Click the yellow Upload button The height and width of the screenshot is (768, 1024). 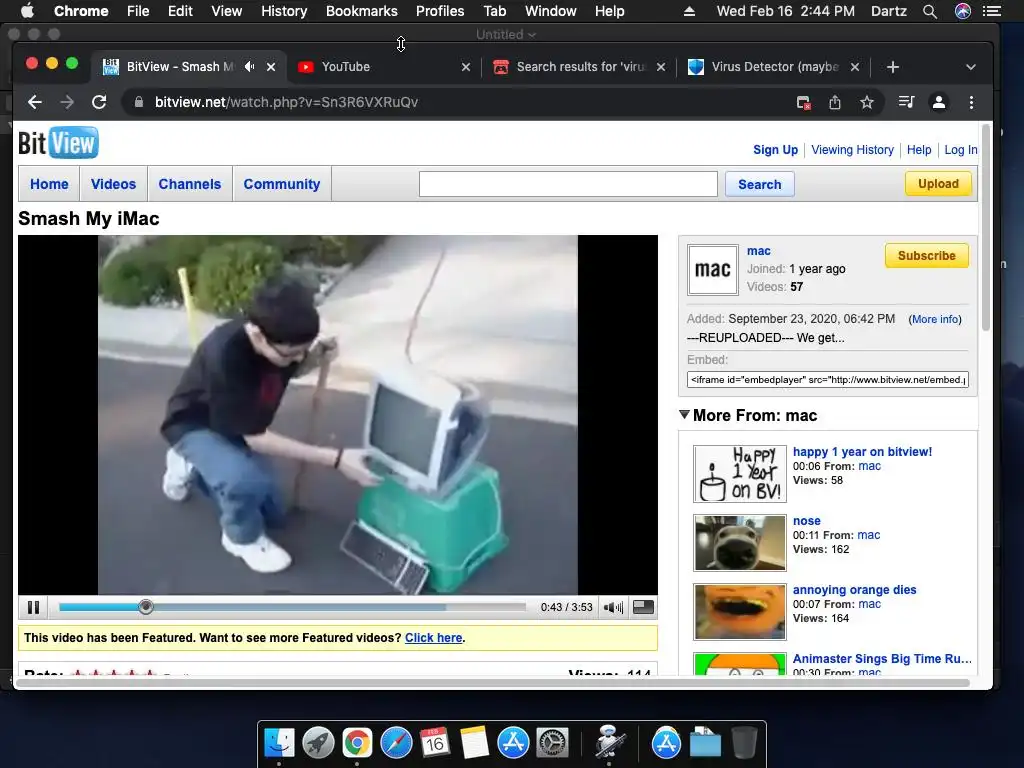point(938,184)
